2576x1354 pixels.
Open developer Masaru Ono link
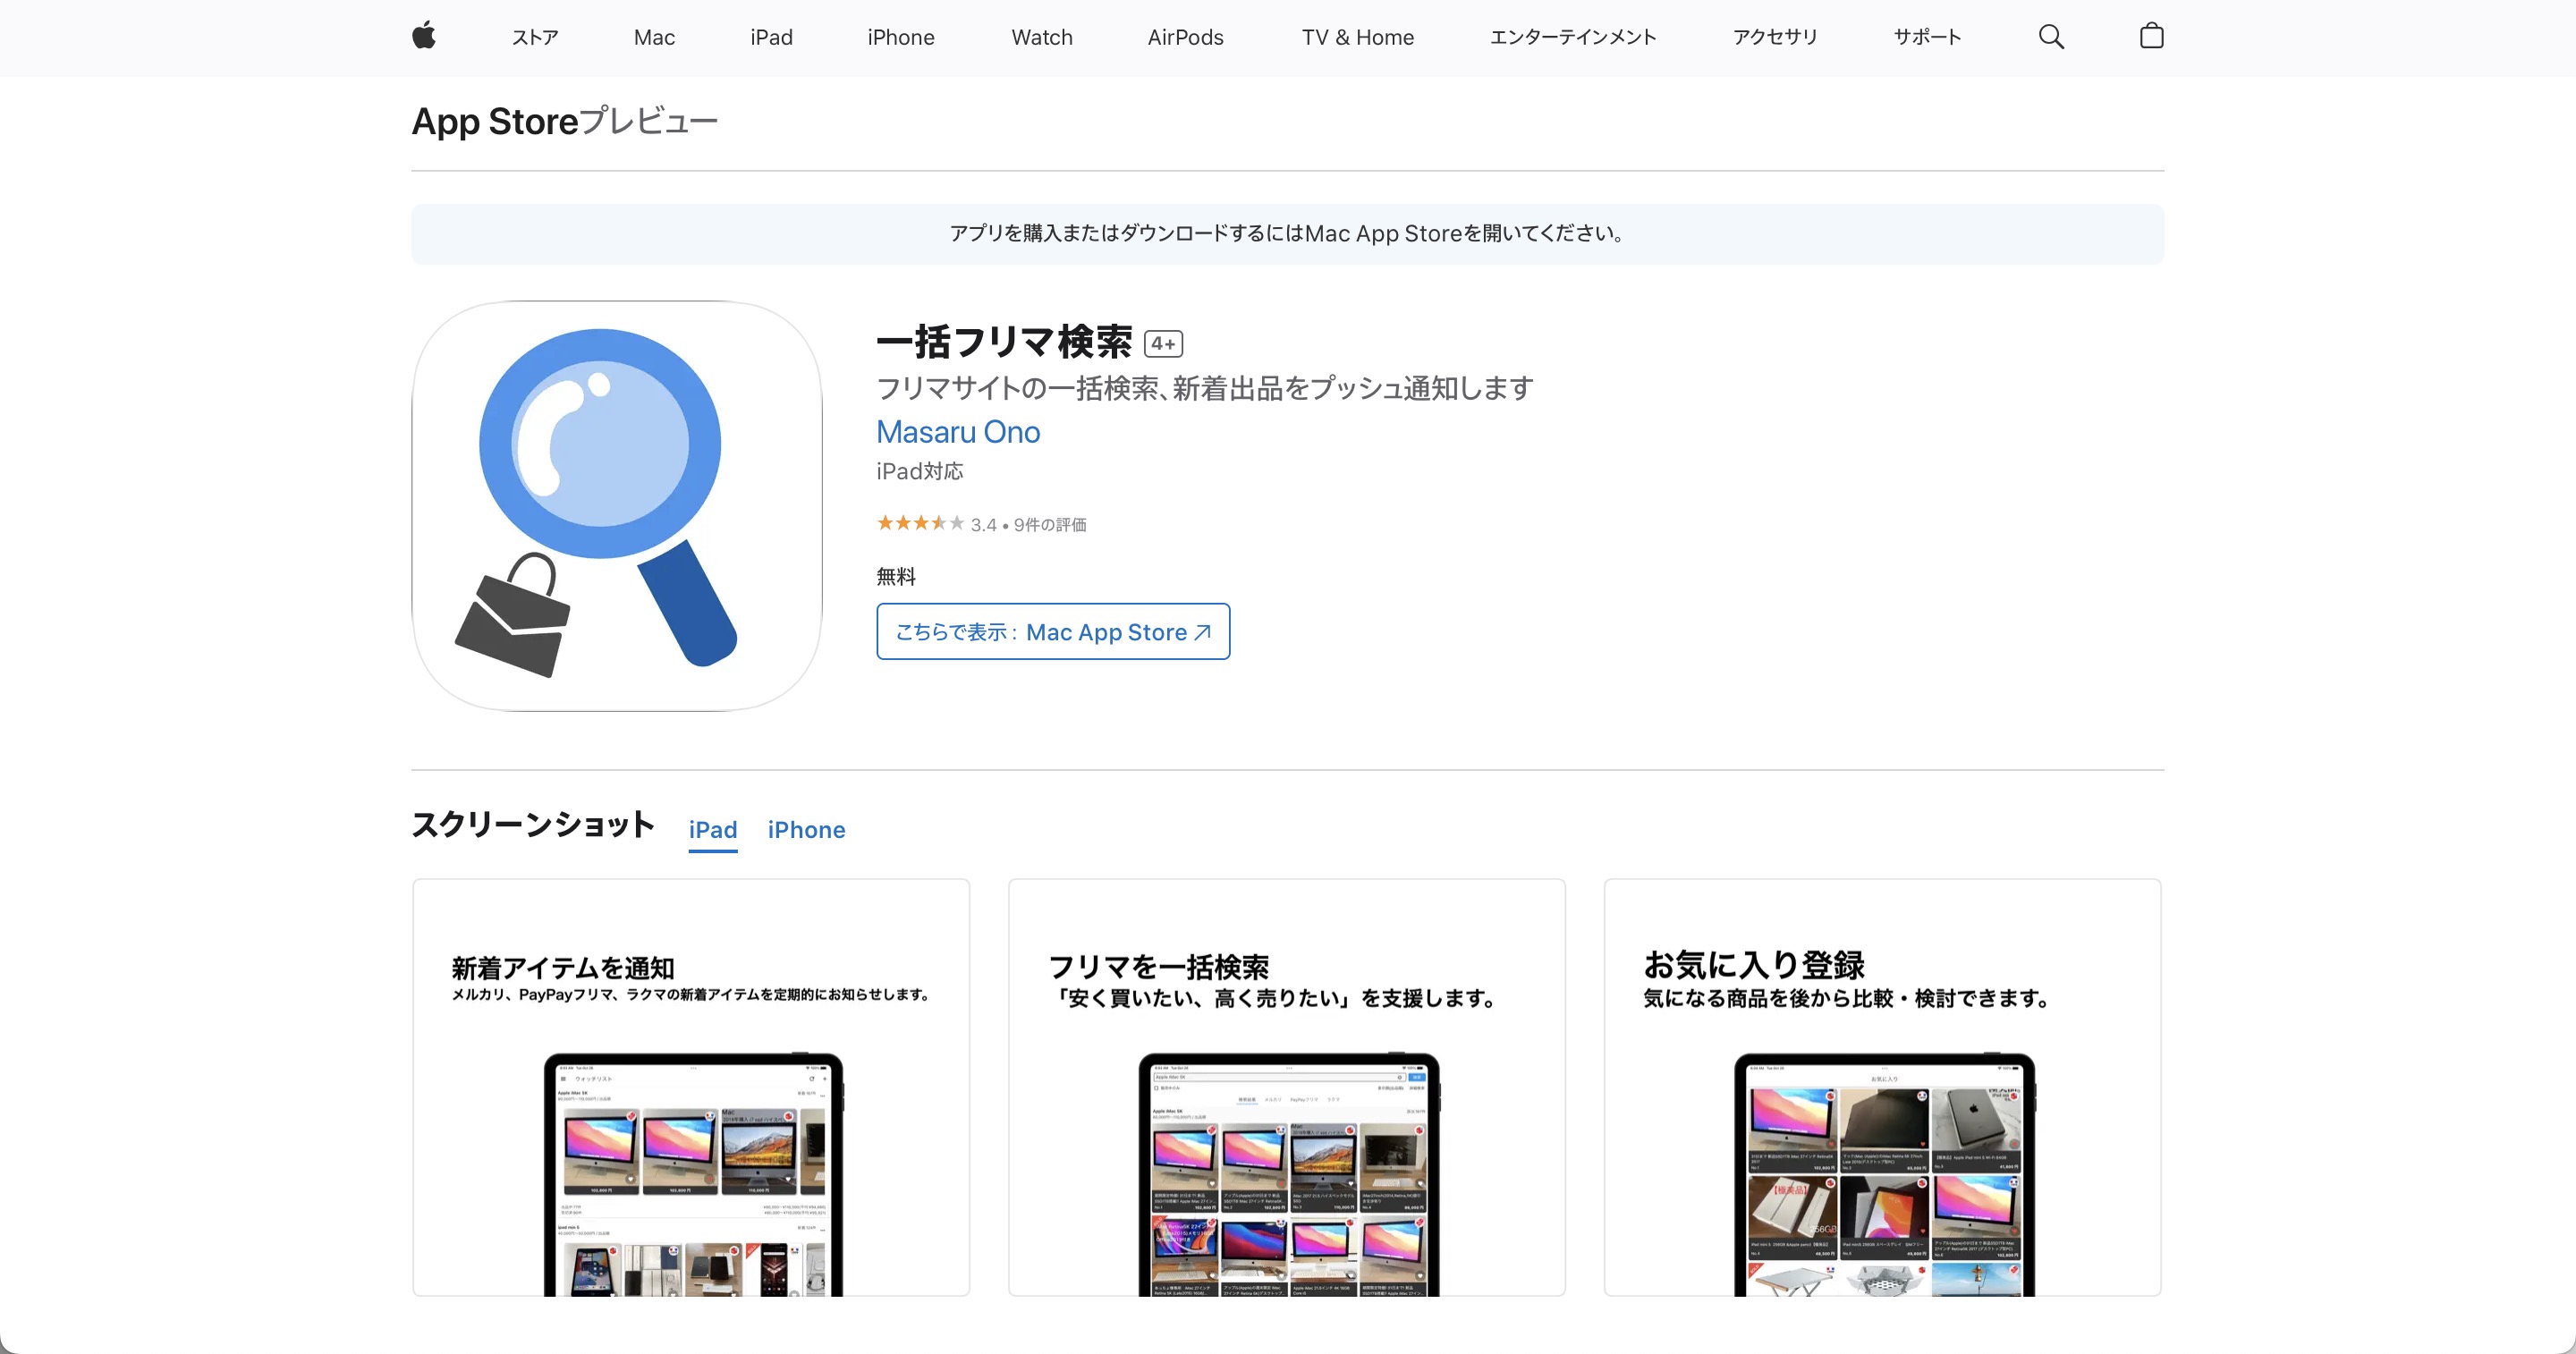tap(957, 432)
